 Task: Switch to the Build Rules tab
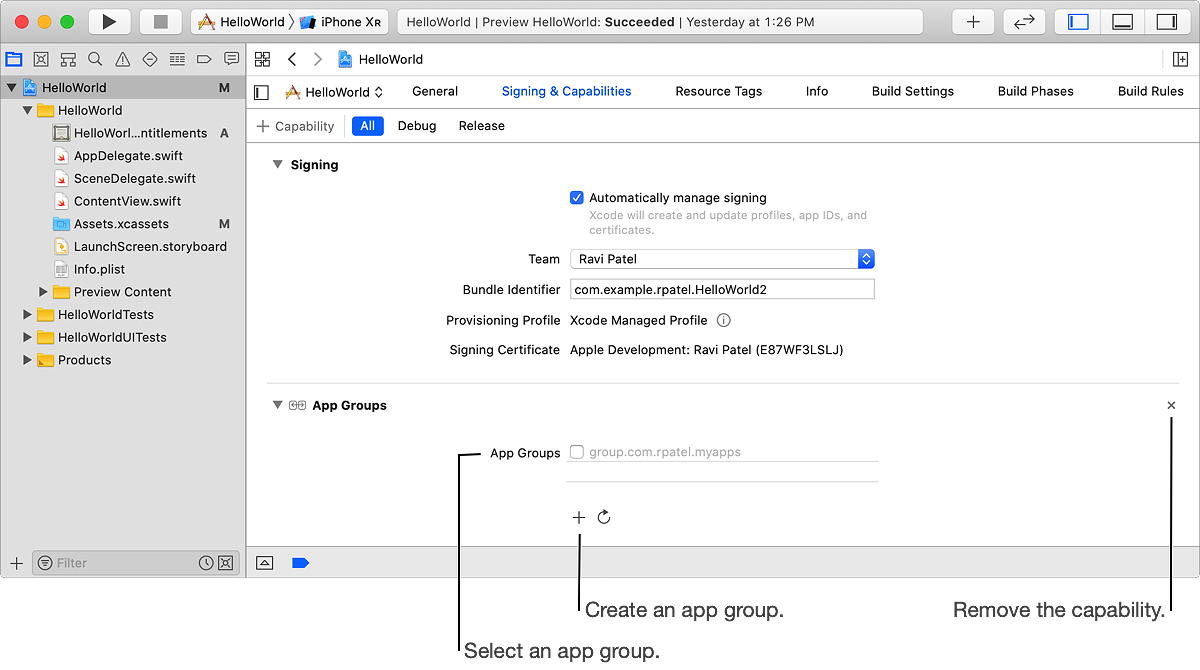tap(1151, 91)
